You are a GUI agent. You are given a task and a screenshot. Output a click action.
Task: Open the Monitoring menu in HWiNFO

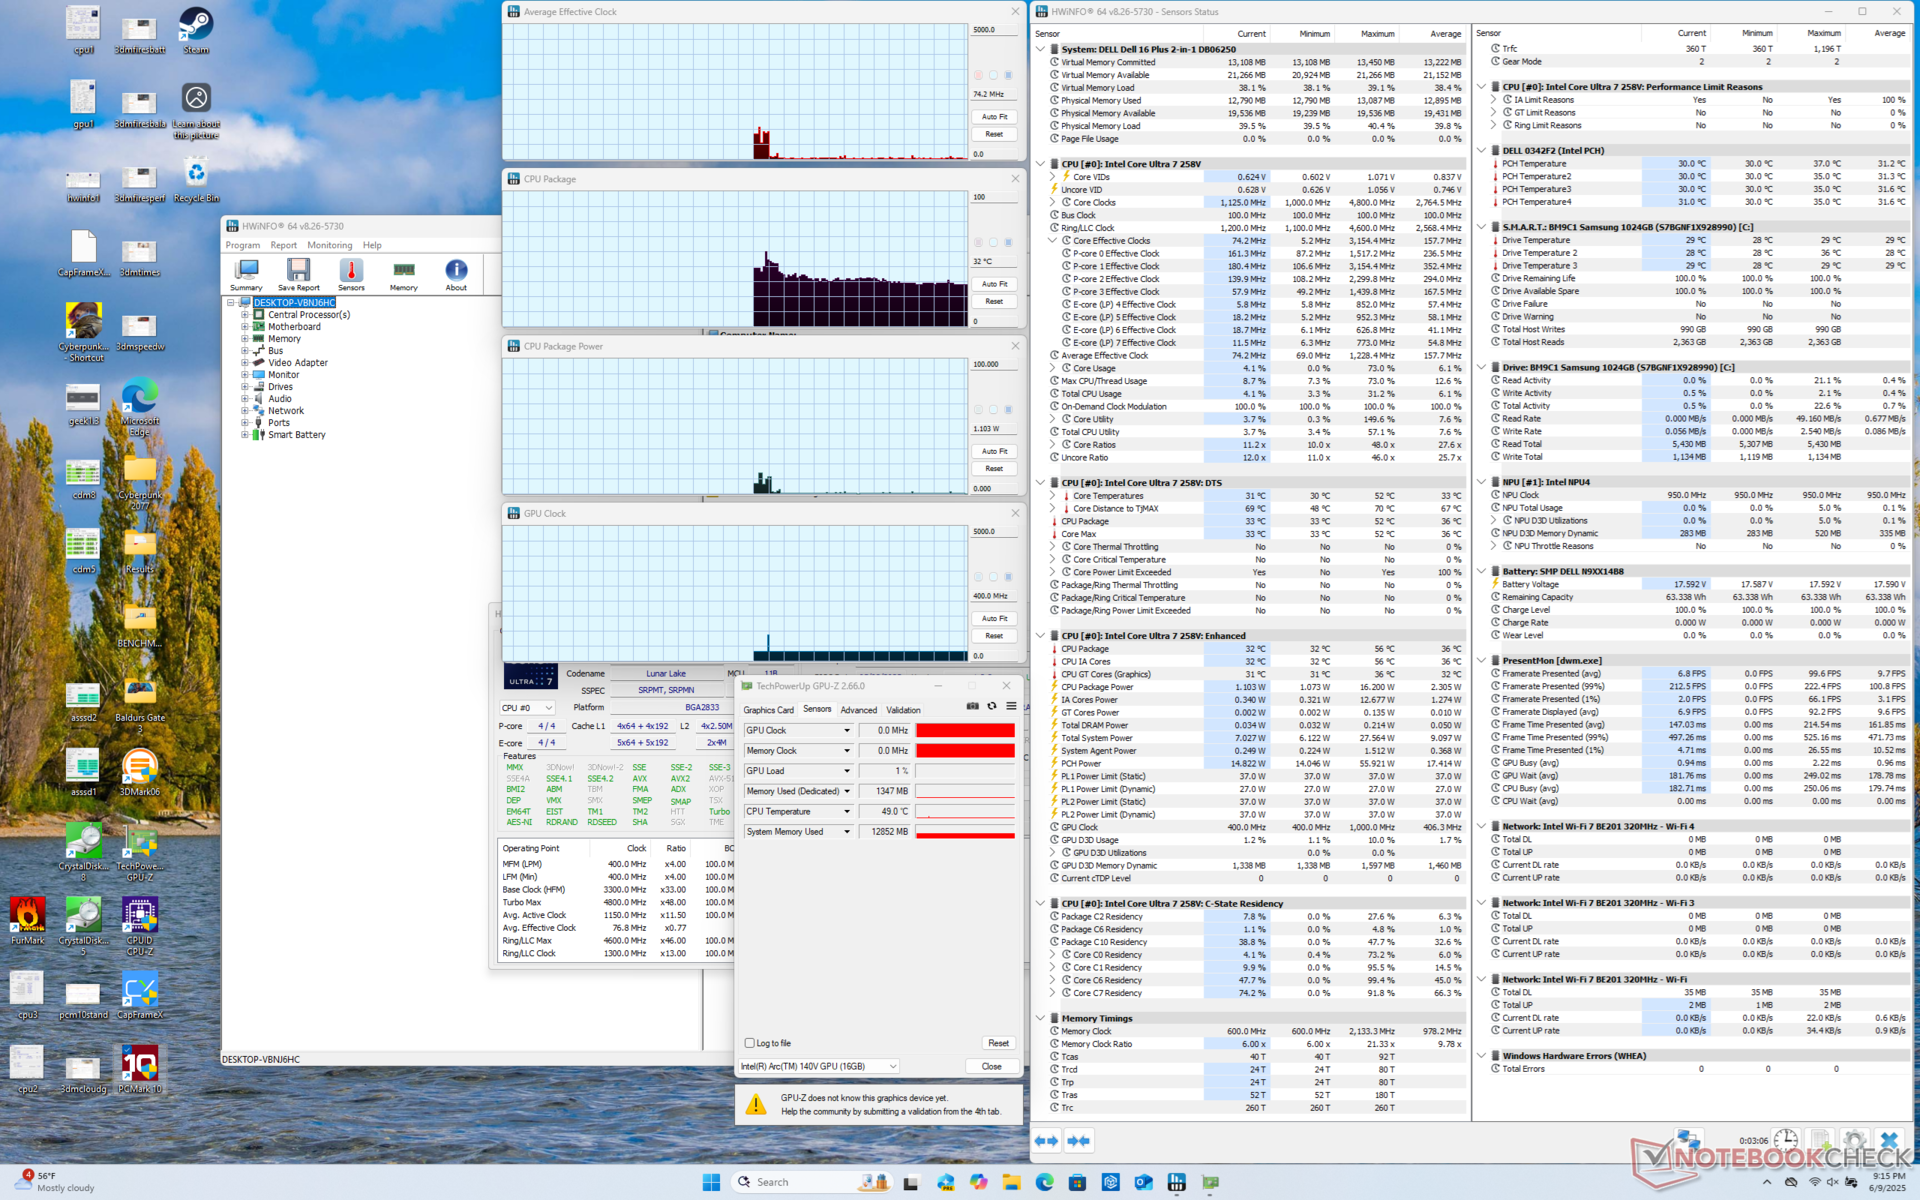coord(329,245)
